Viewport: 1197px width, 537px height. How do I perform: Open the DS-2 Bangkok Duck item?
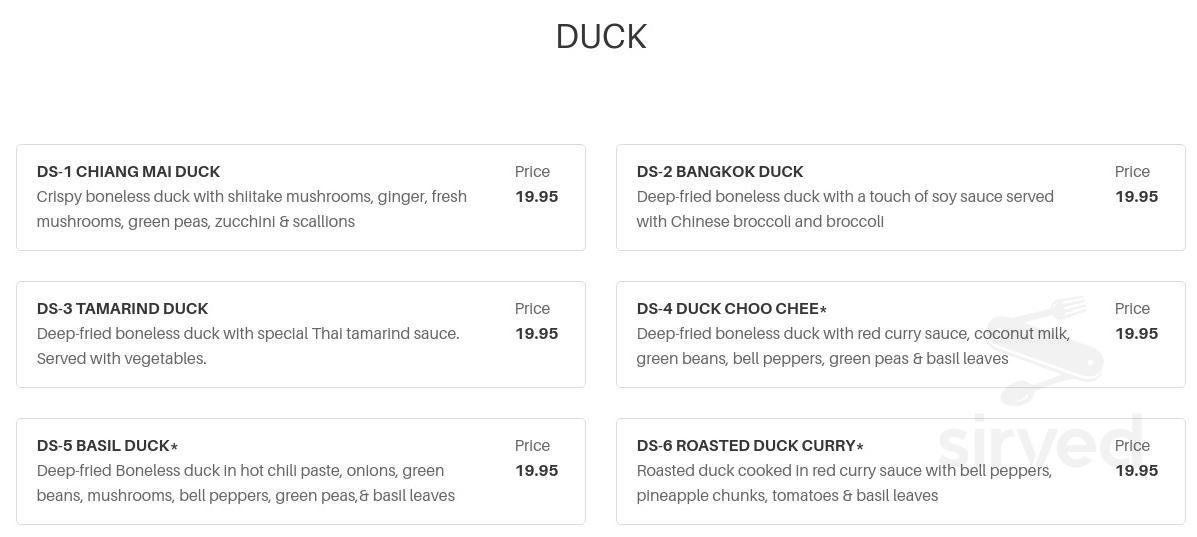point(901,197)
